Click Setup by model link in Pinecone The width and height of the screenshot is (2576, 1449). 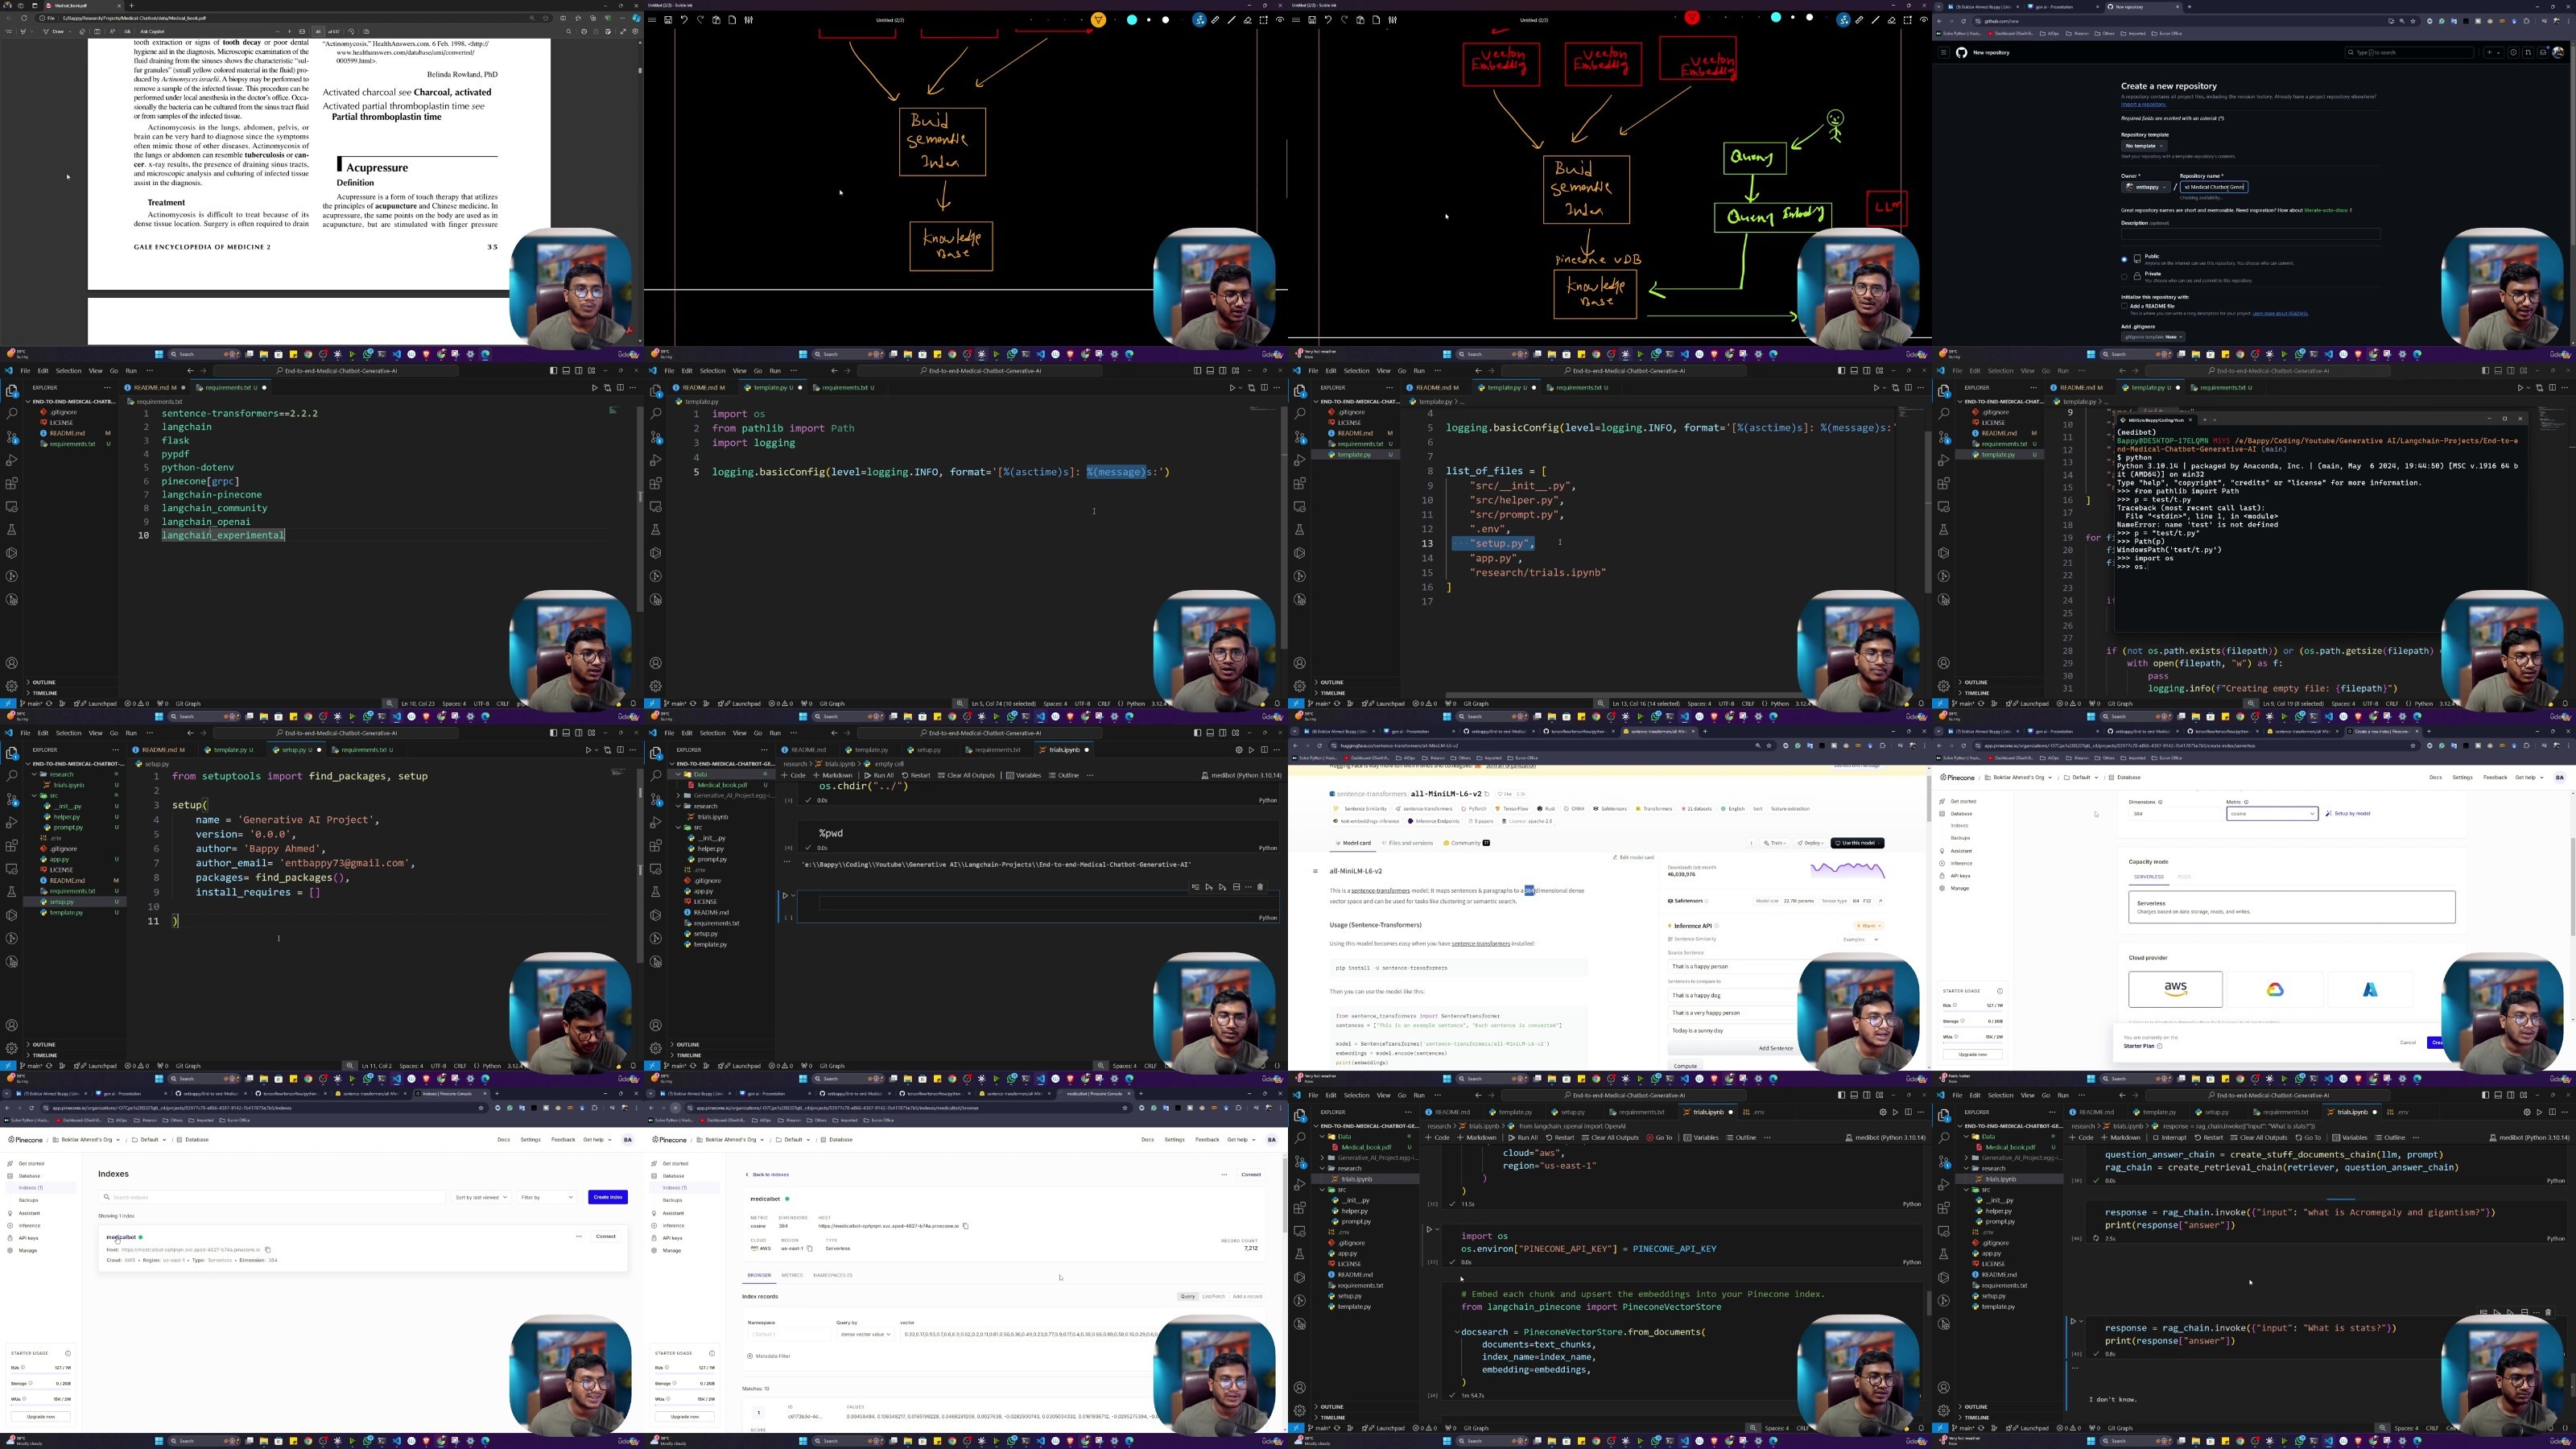click(x=2348, y=814)
